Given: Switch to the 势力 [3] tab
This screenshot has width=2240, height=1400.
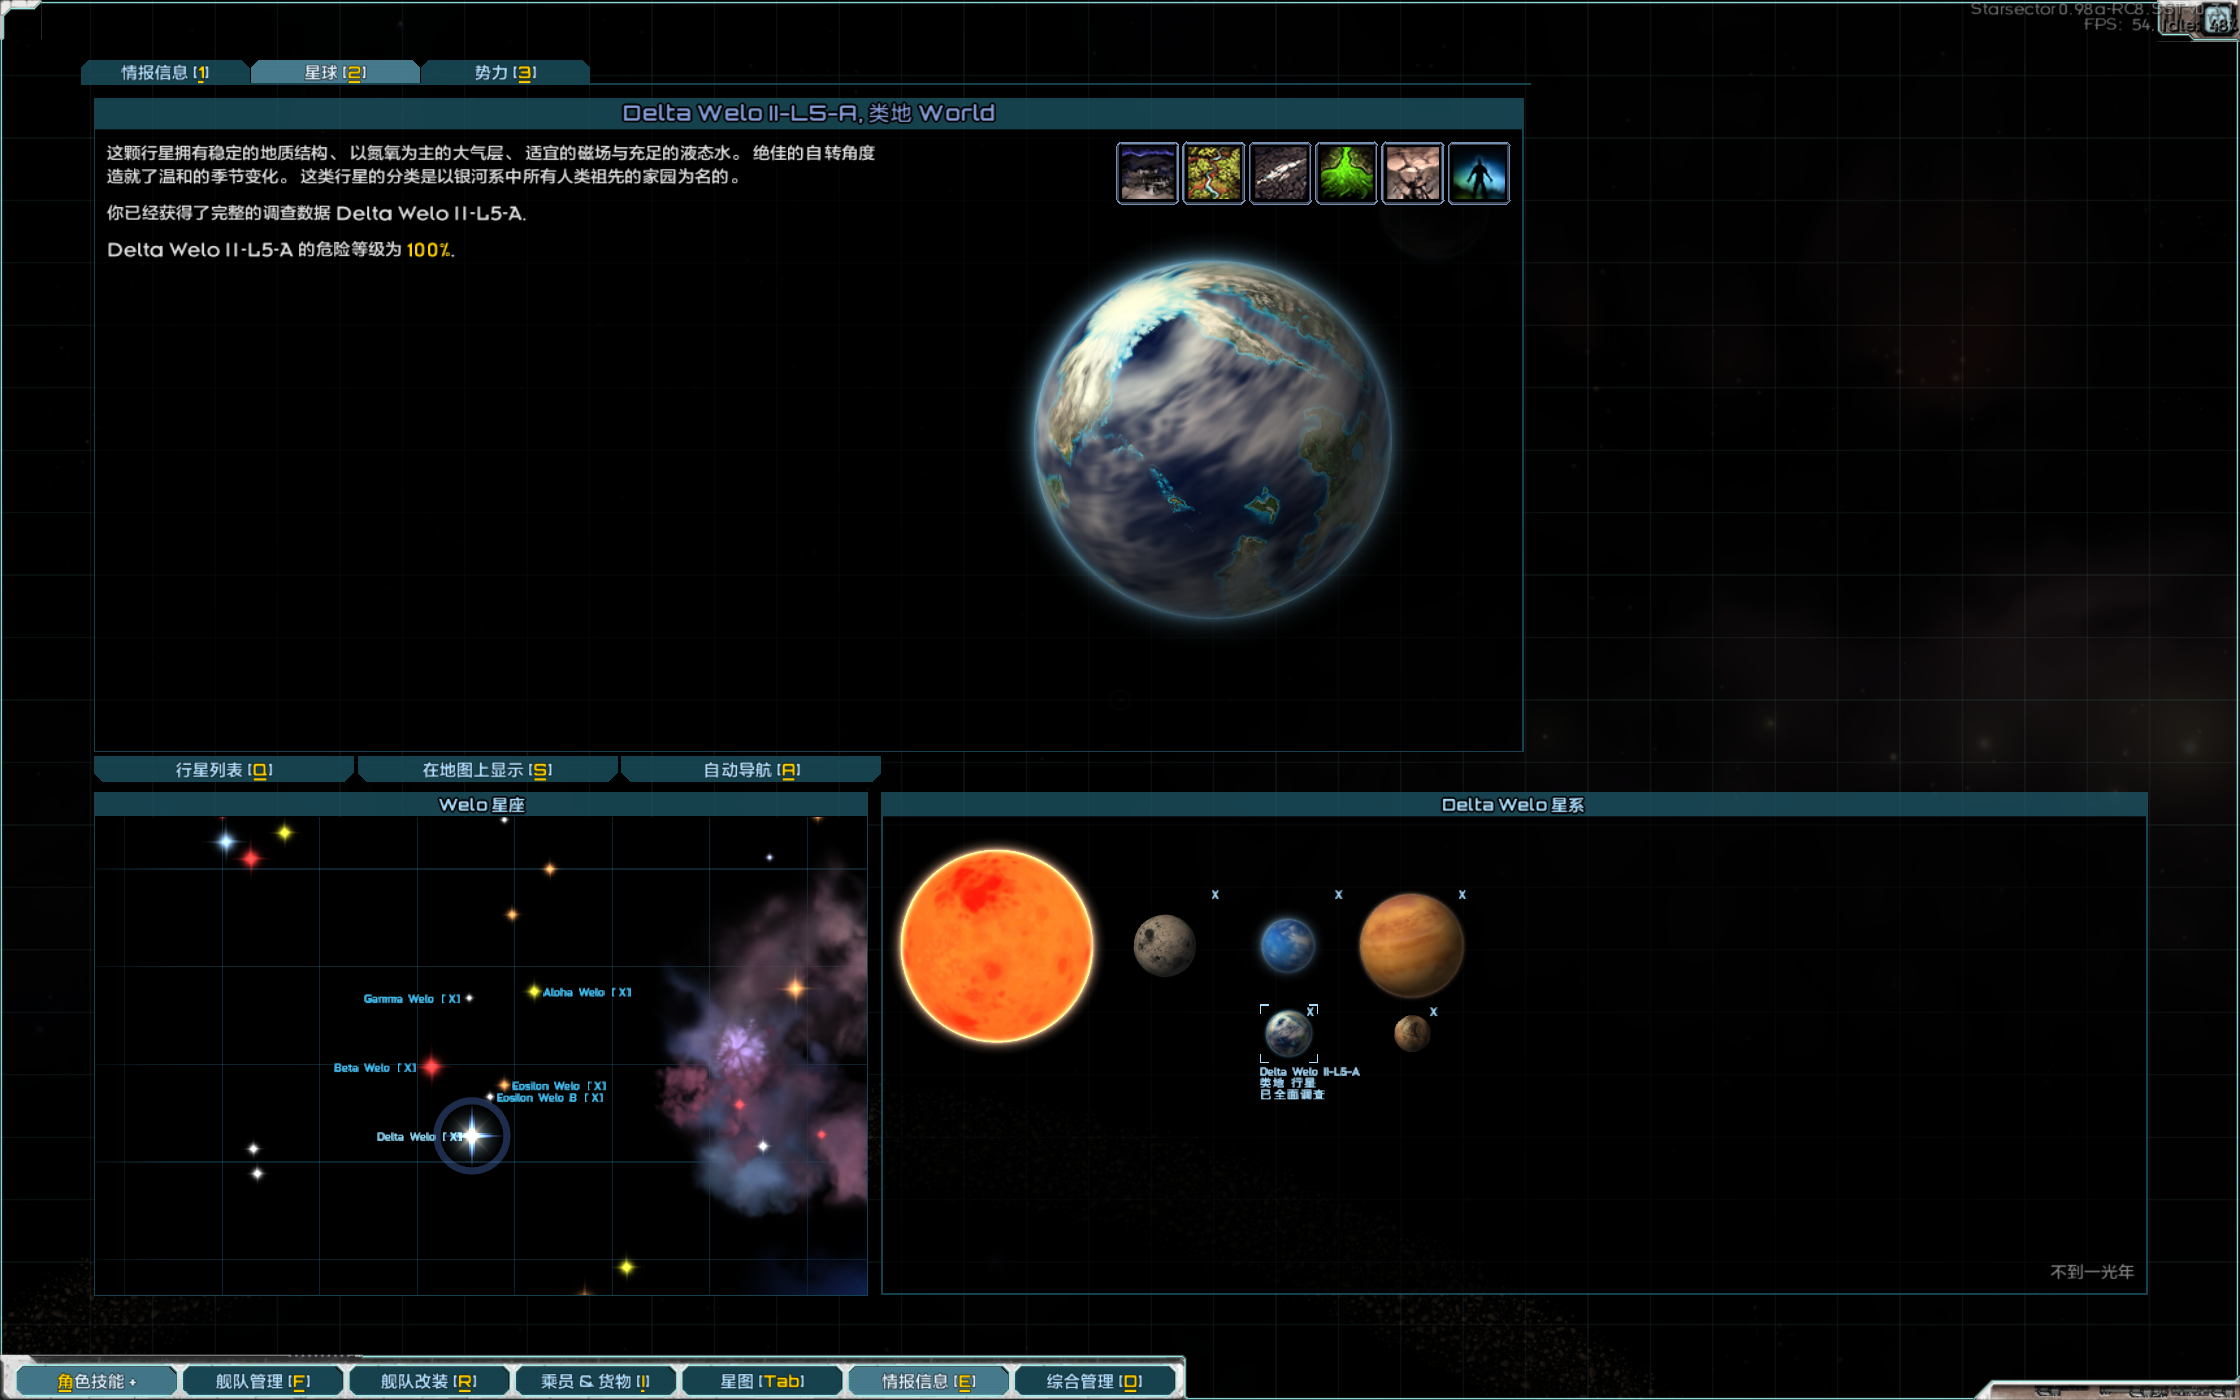Looking at the screenshot, I should (505, 73).
